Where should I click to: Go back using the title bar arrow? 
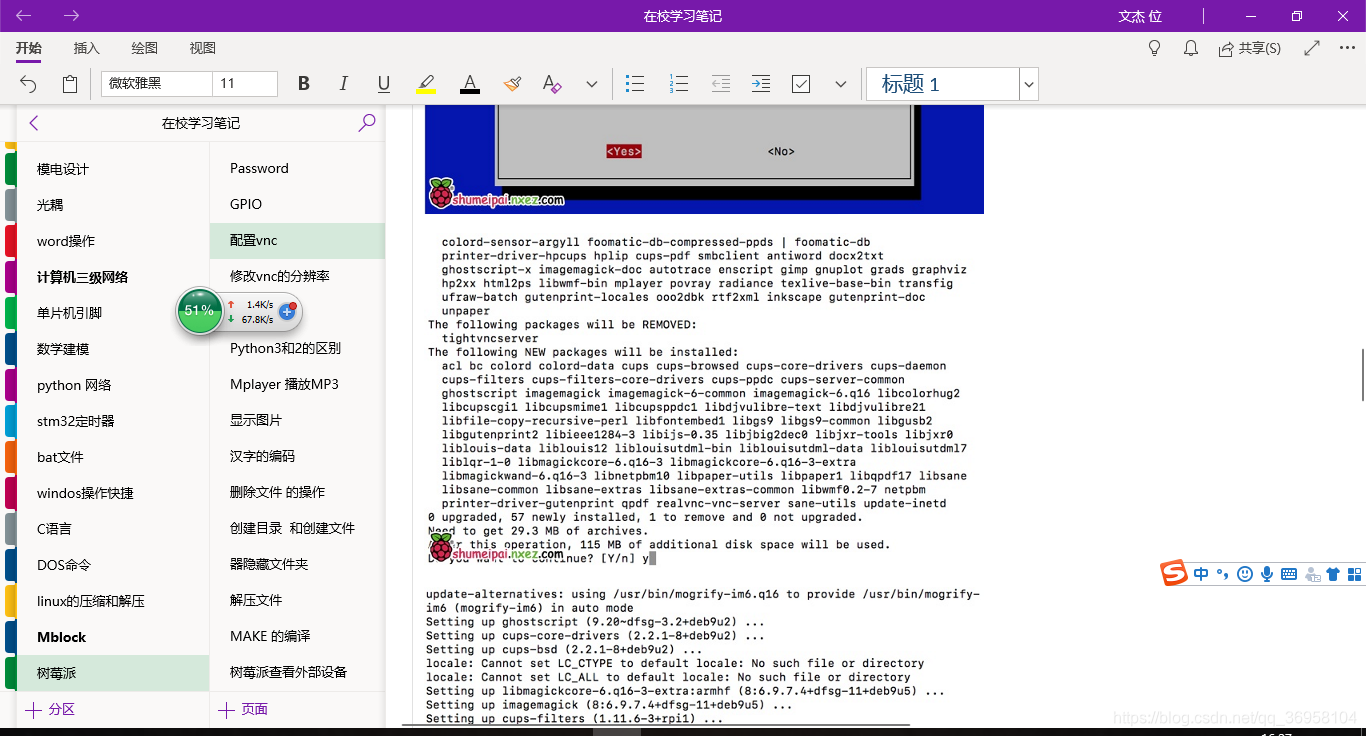(24, 16)
